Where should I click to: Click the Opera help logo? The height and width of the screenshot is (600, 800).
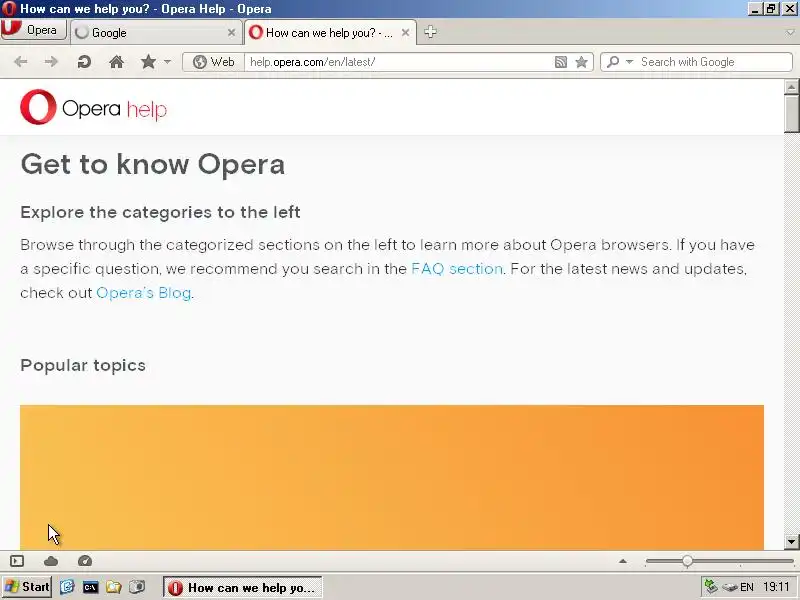tap(93, 107)
